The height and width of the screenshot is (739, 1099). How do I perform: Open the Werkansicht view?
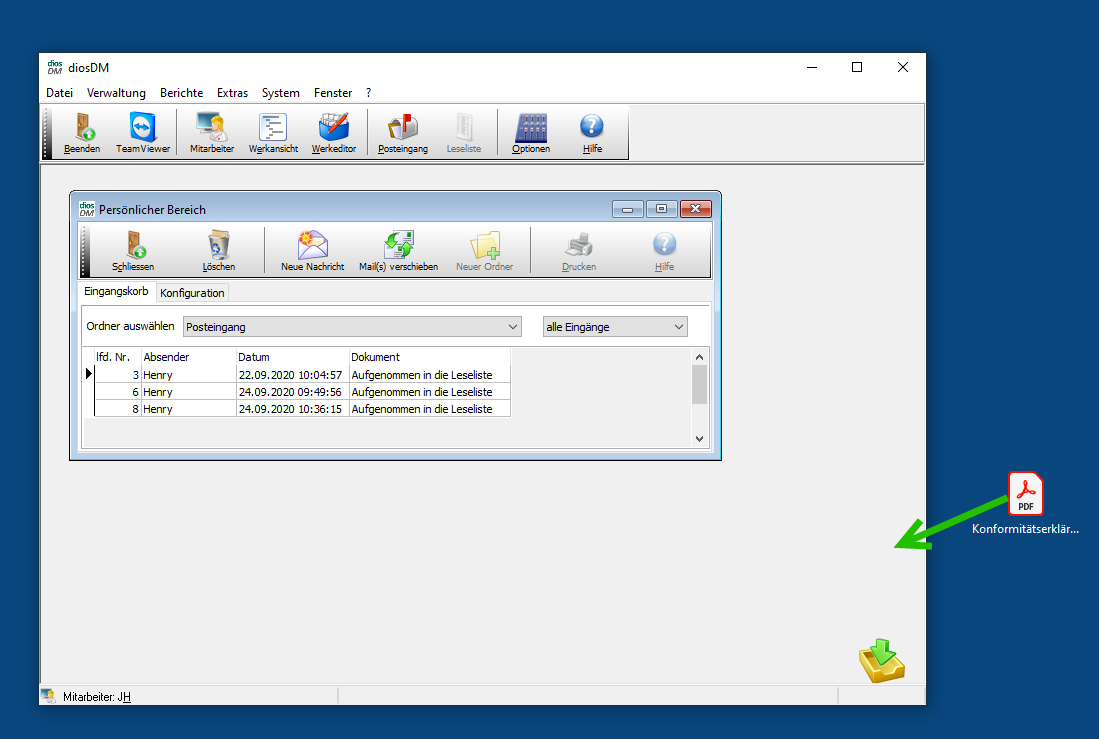pos(273,133)
